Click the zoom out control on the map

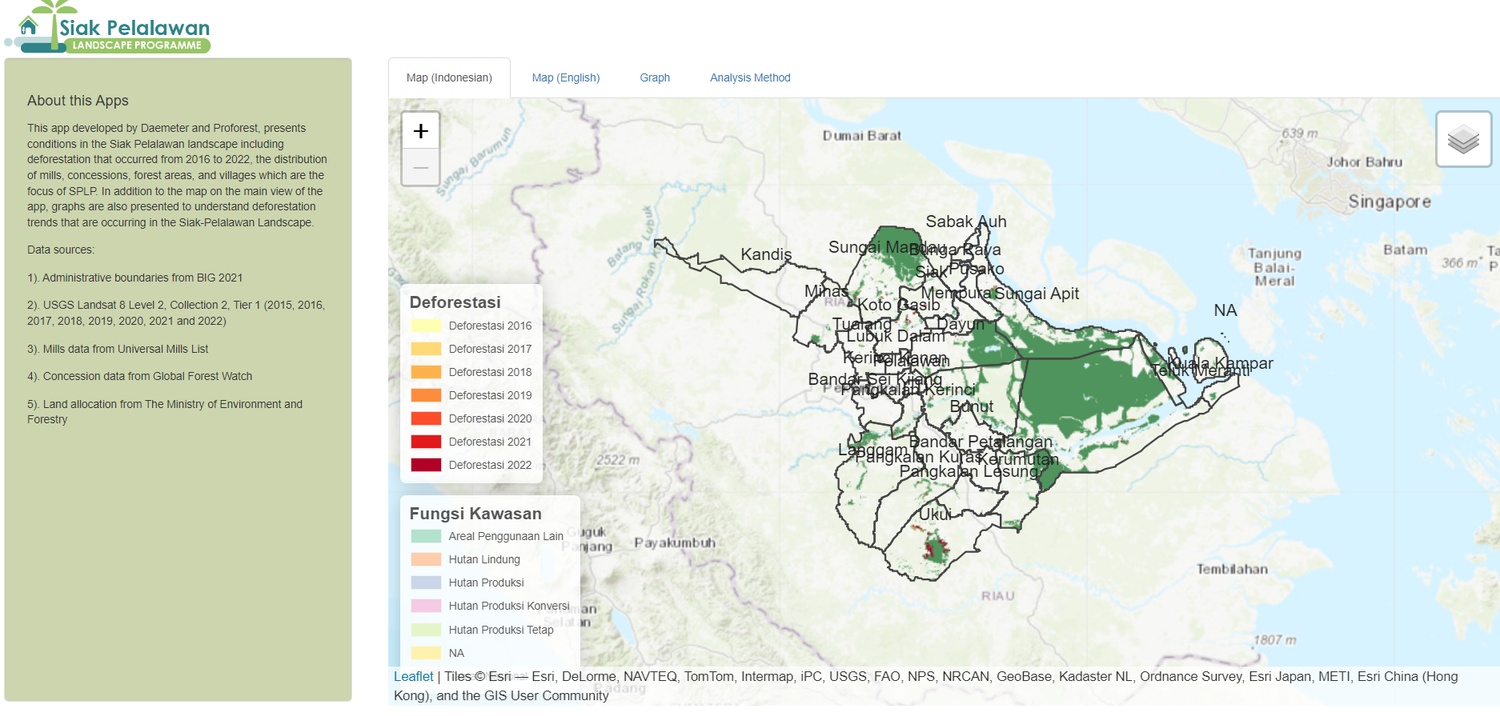[420, 166]
